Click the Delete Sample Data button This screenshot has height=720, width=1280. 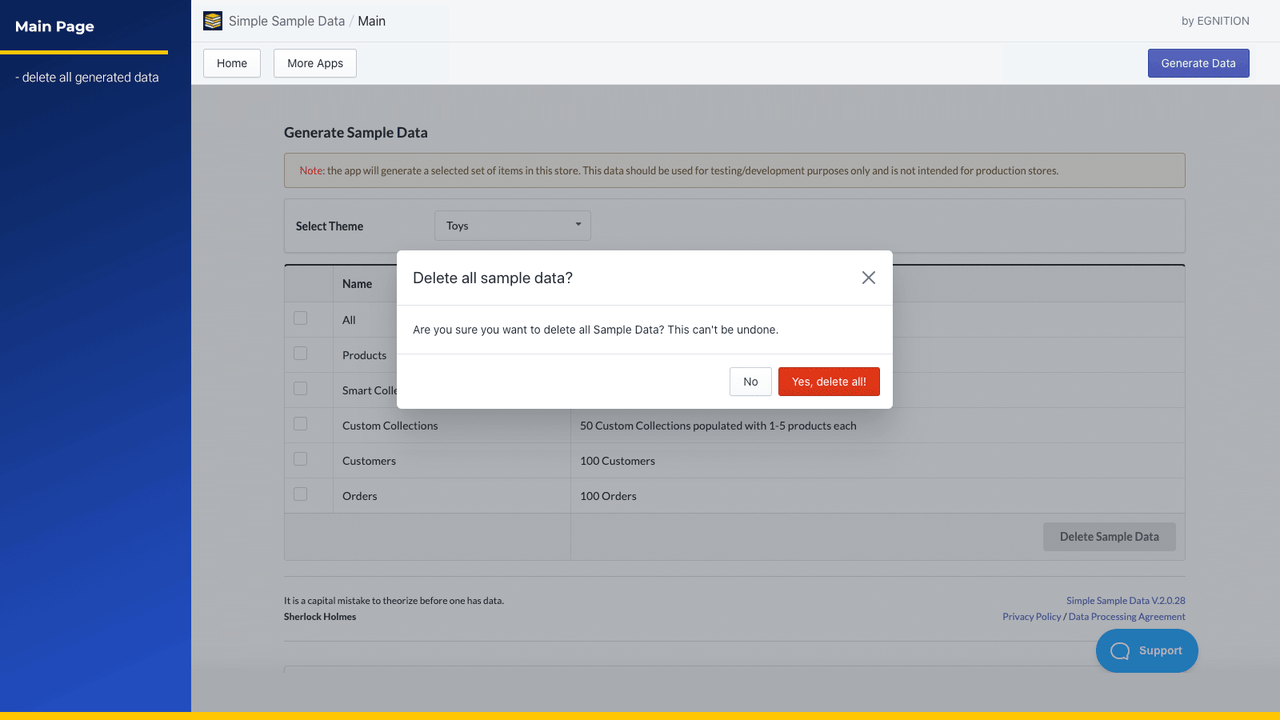pos(1109,536)
